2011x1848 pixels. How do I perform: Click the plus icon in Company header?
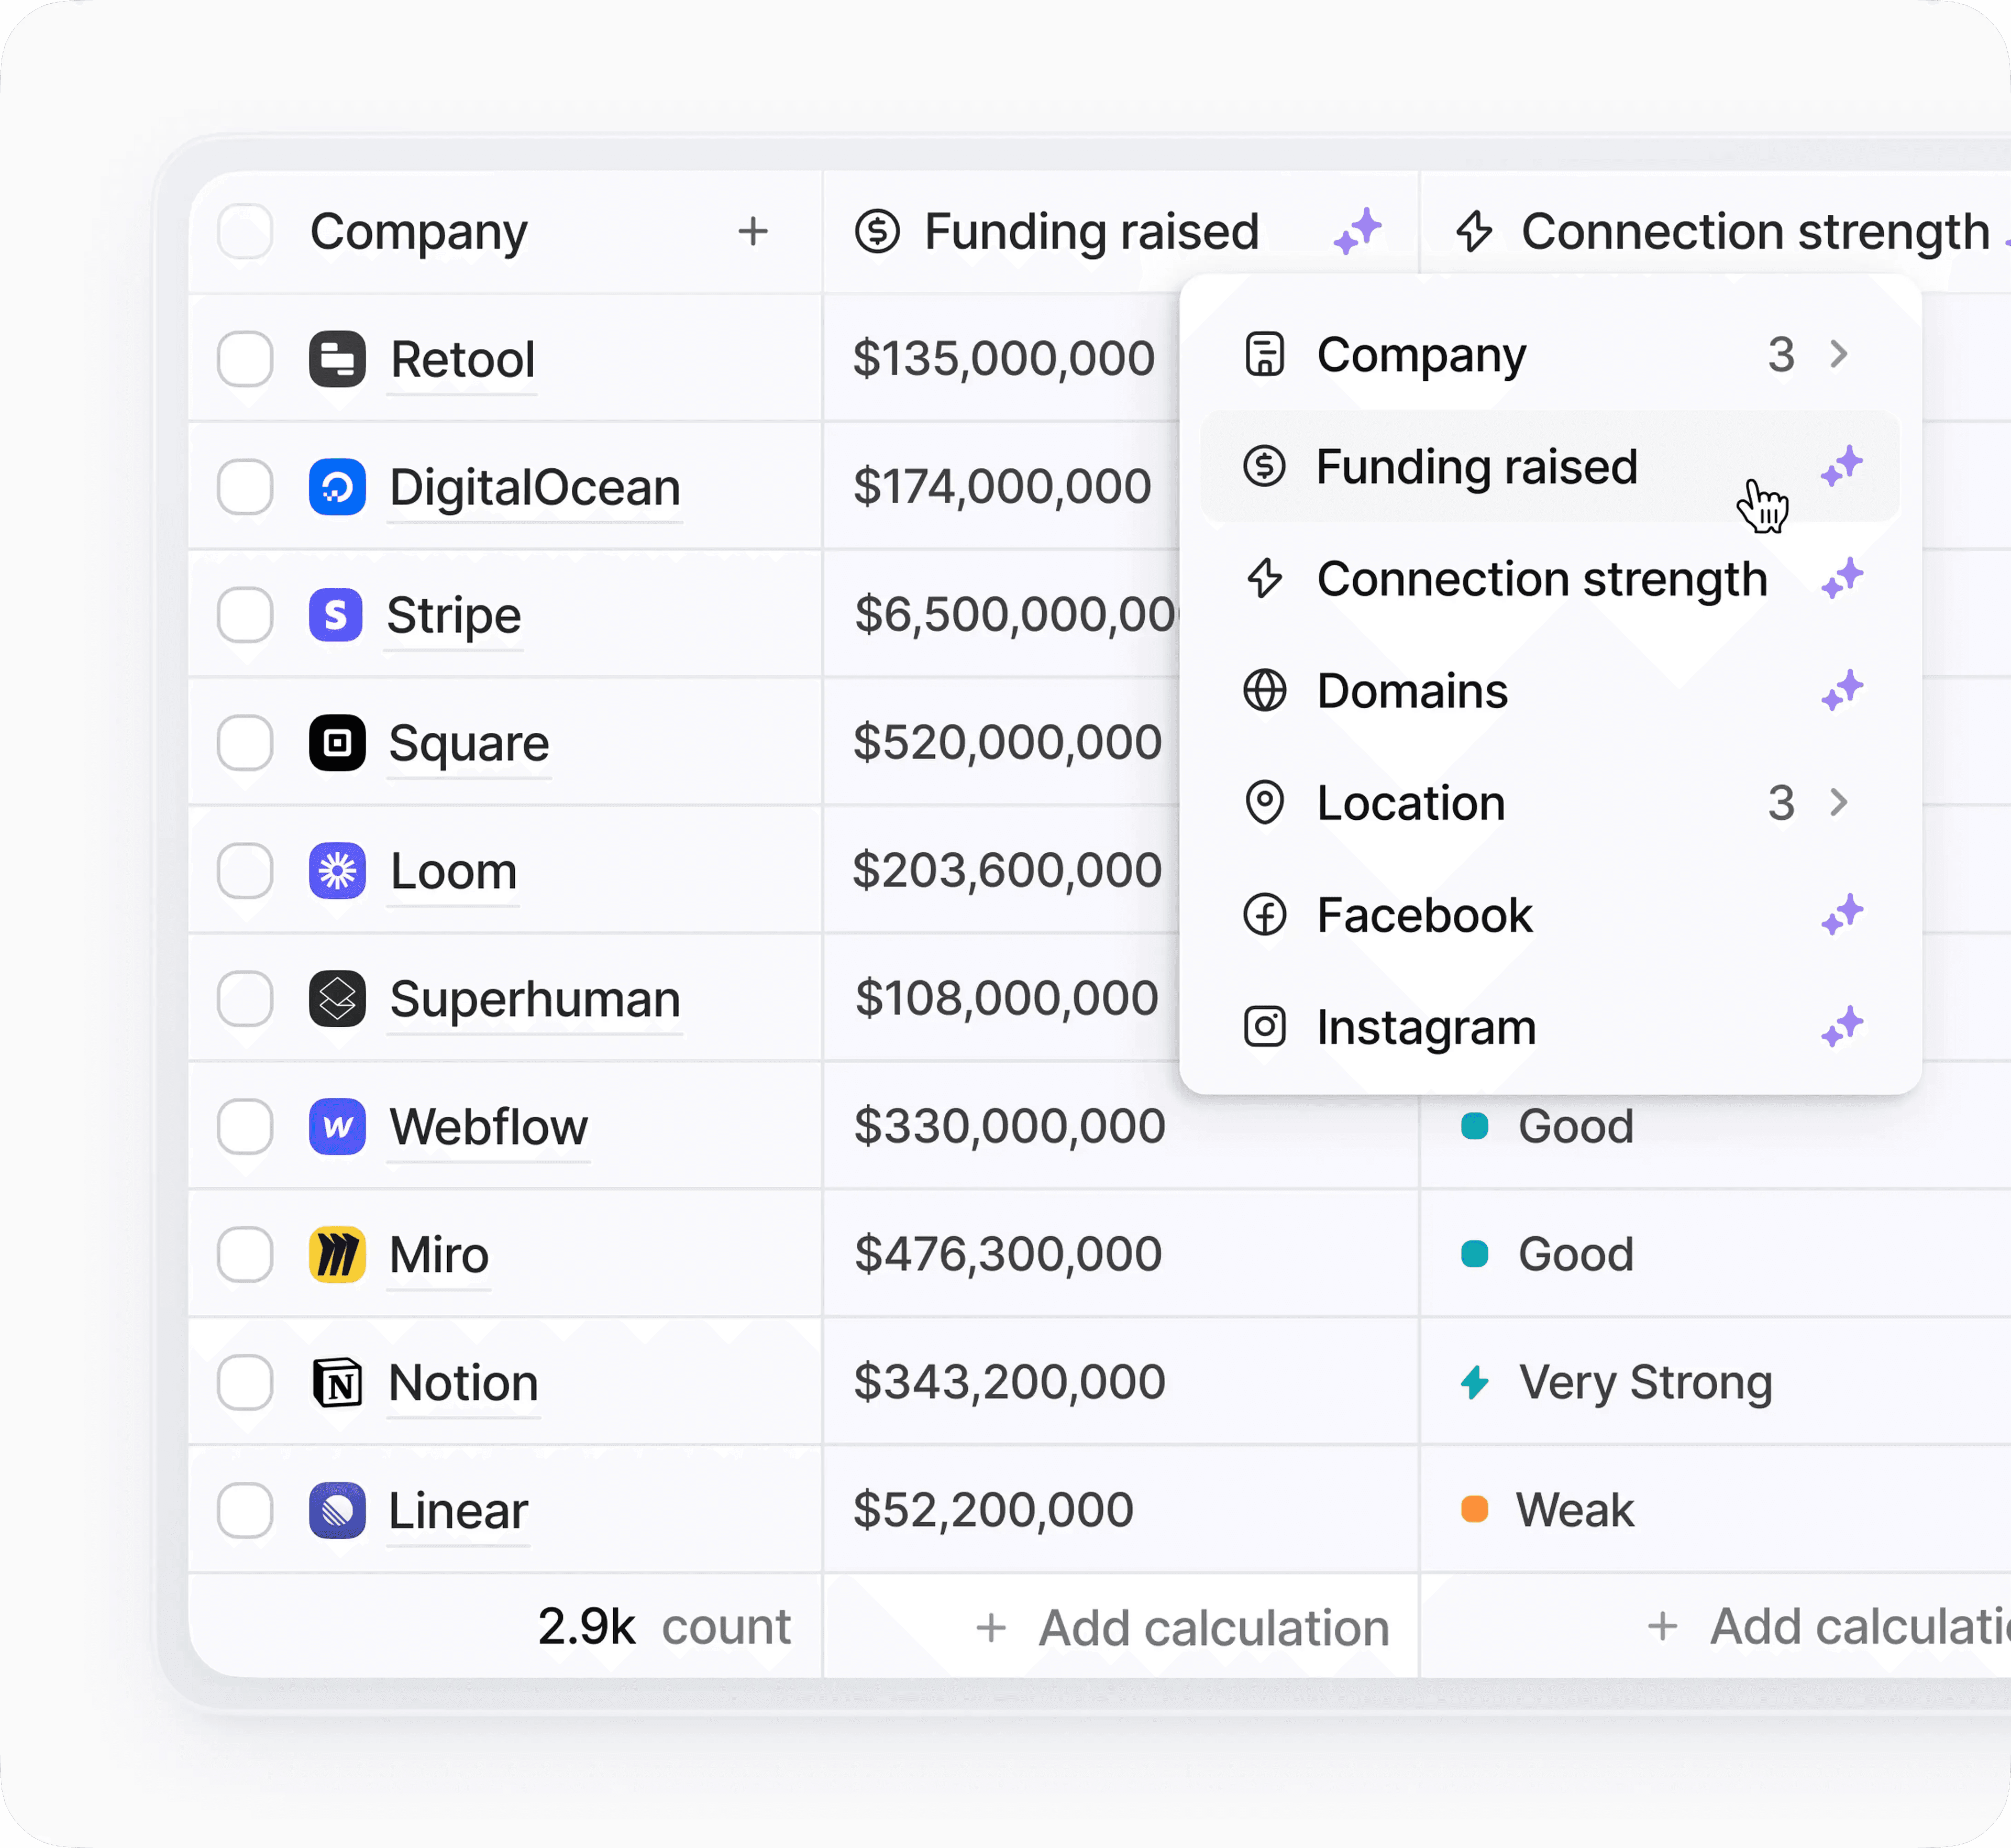[x=753, y=232]
